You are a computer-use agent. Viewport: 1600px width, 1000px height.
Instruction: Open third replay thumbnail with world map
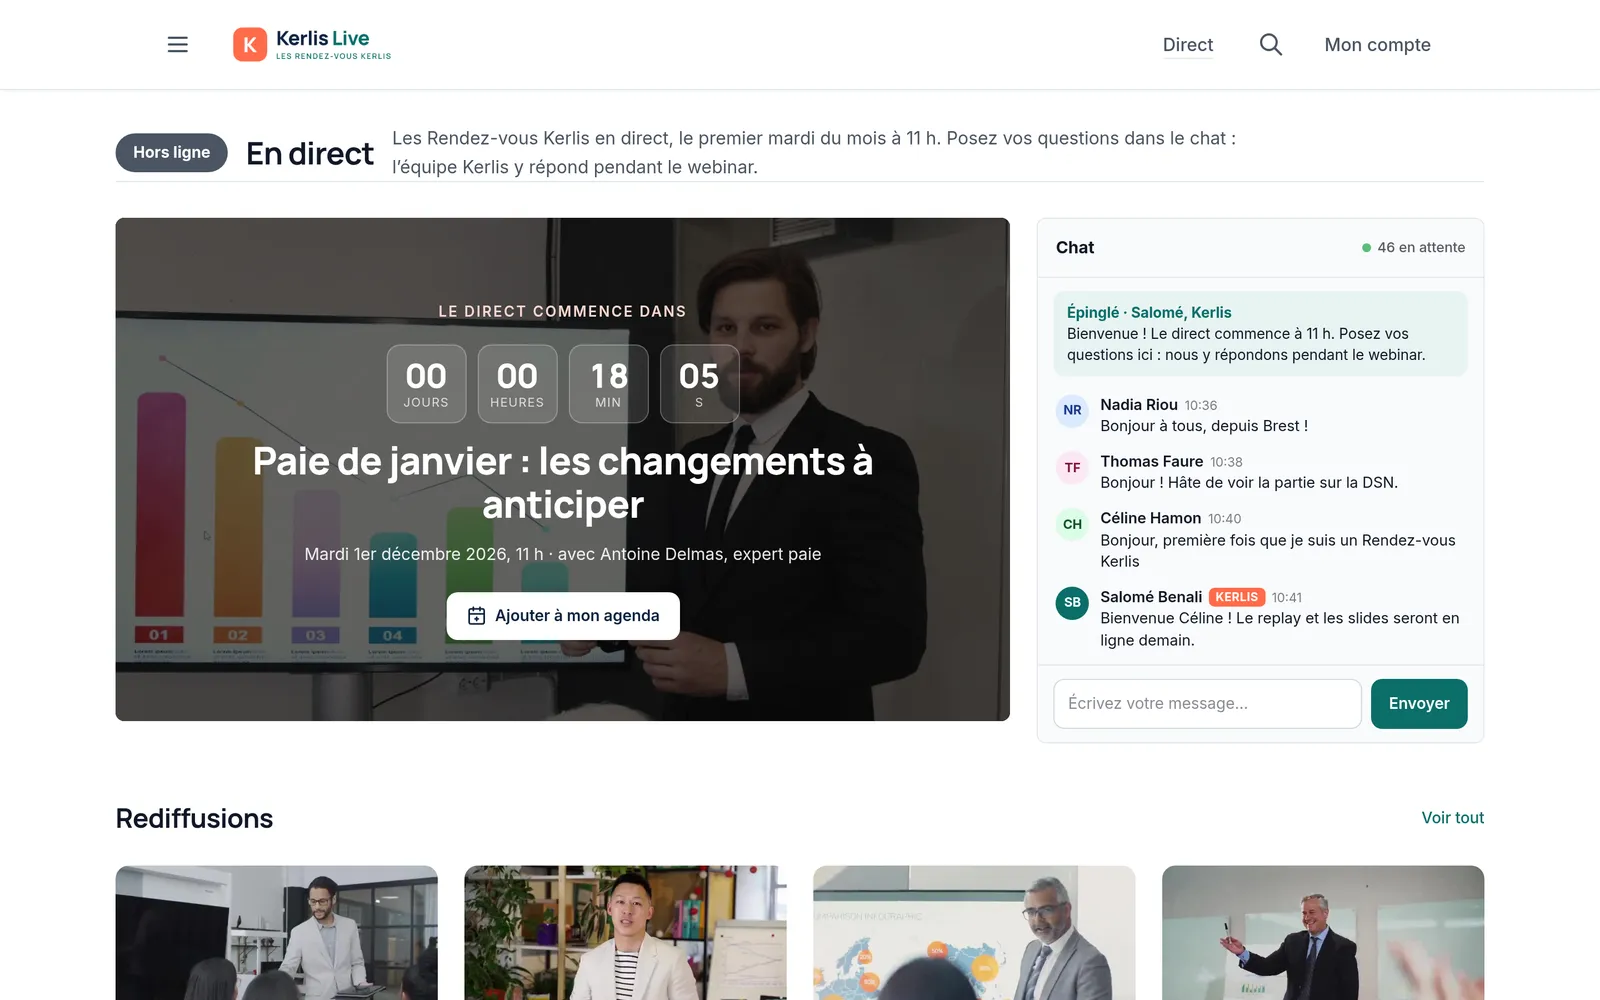(x=974, y=932)
